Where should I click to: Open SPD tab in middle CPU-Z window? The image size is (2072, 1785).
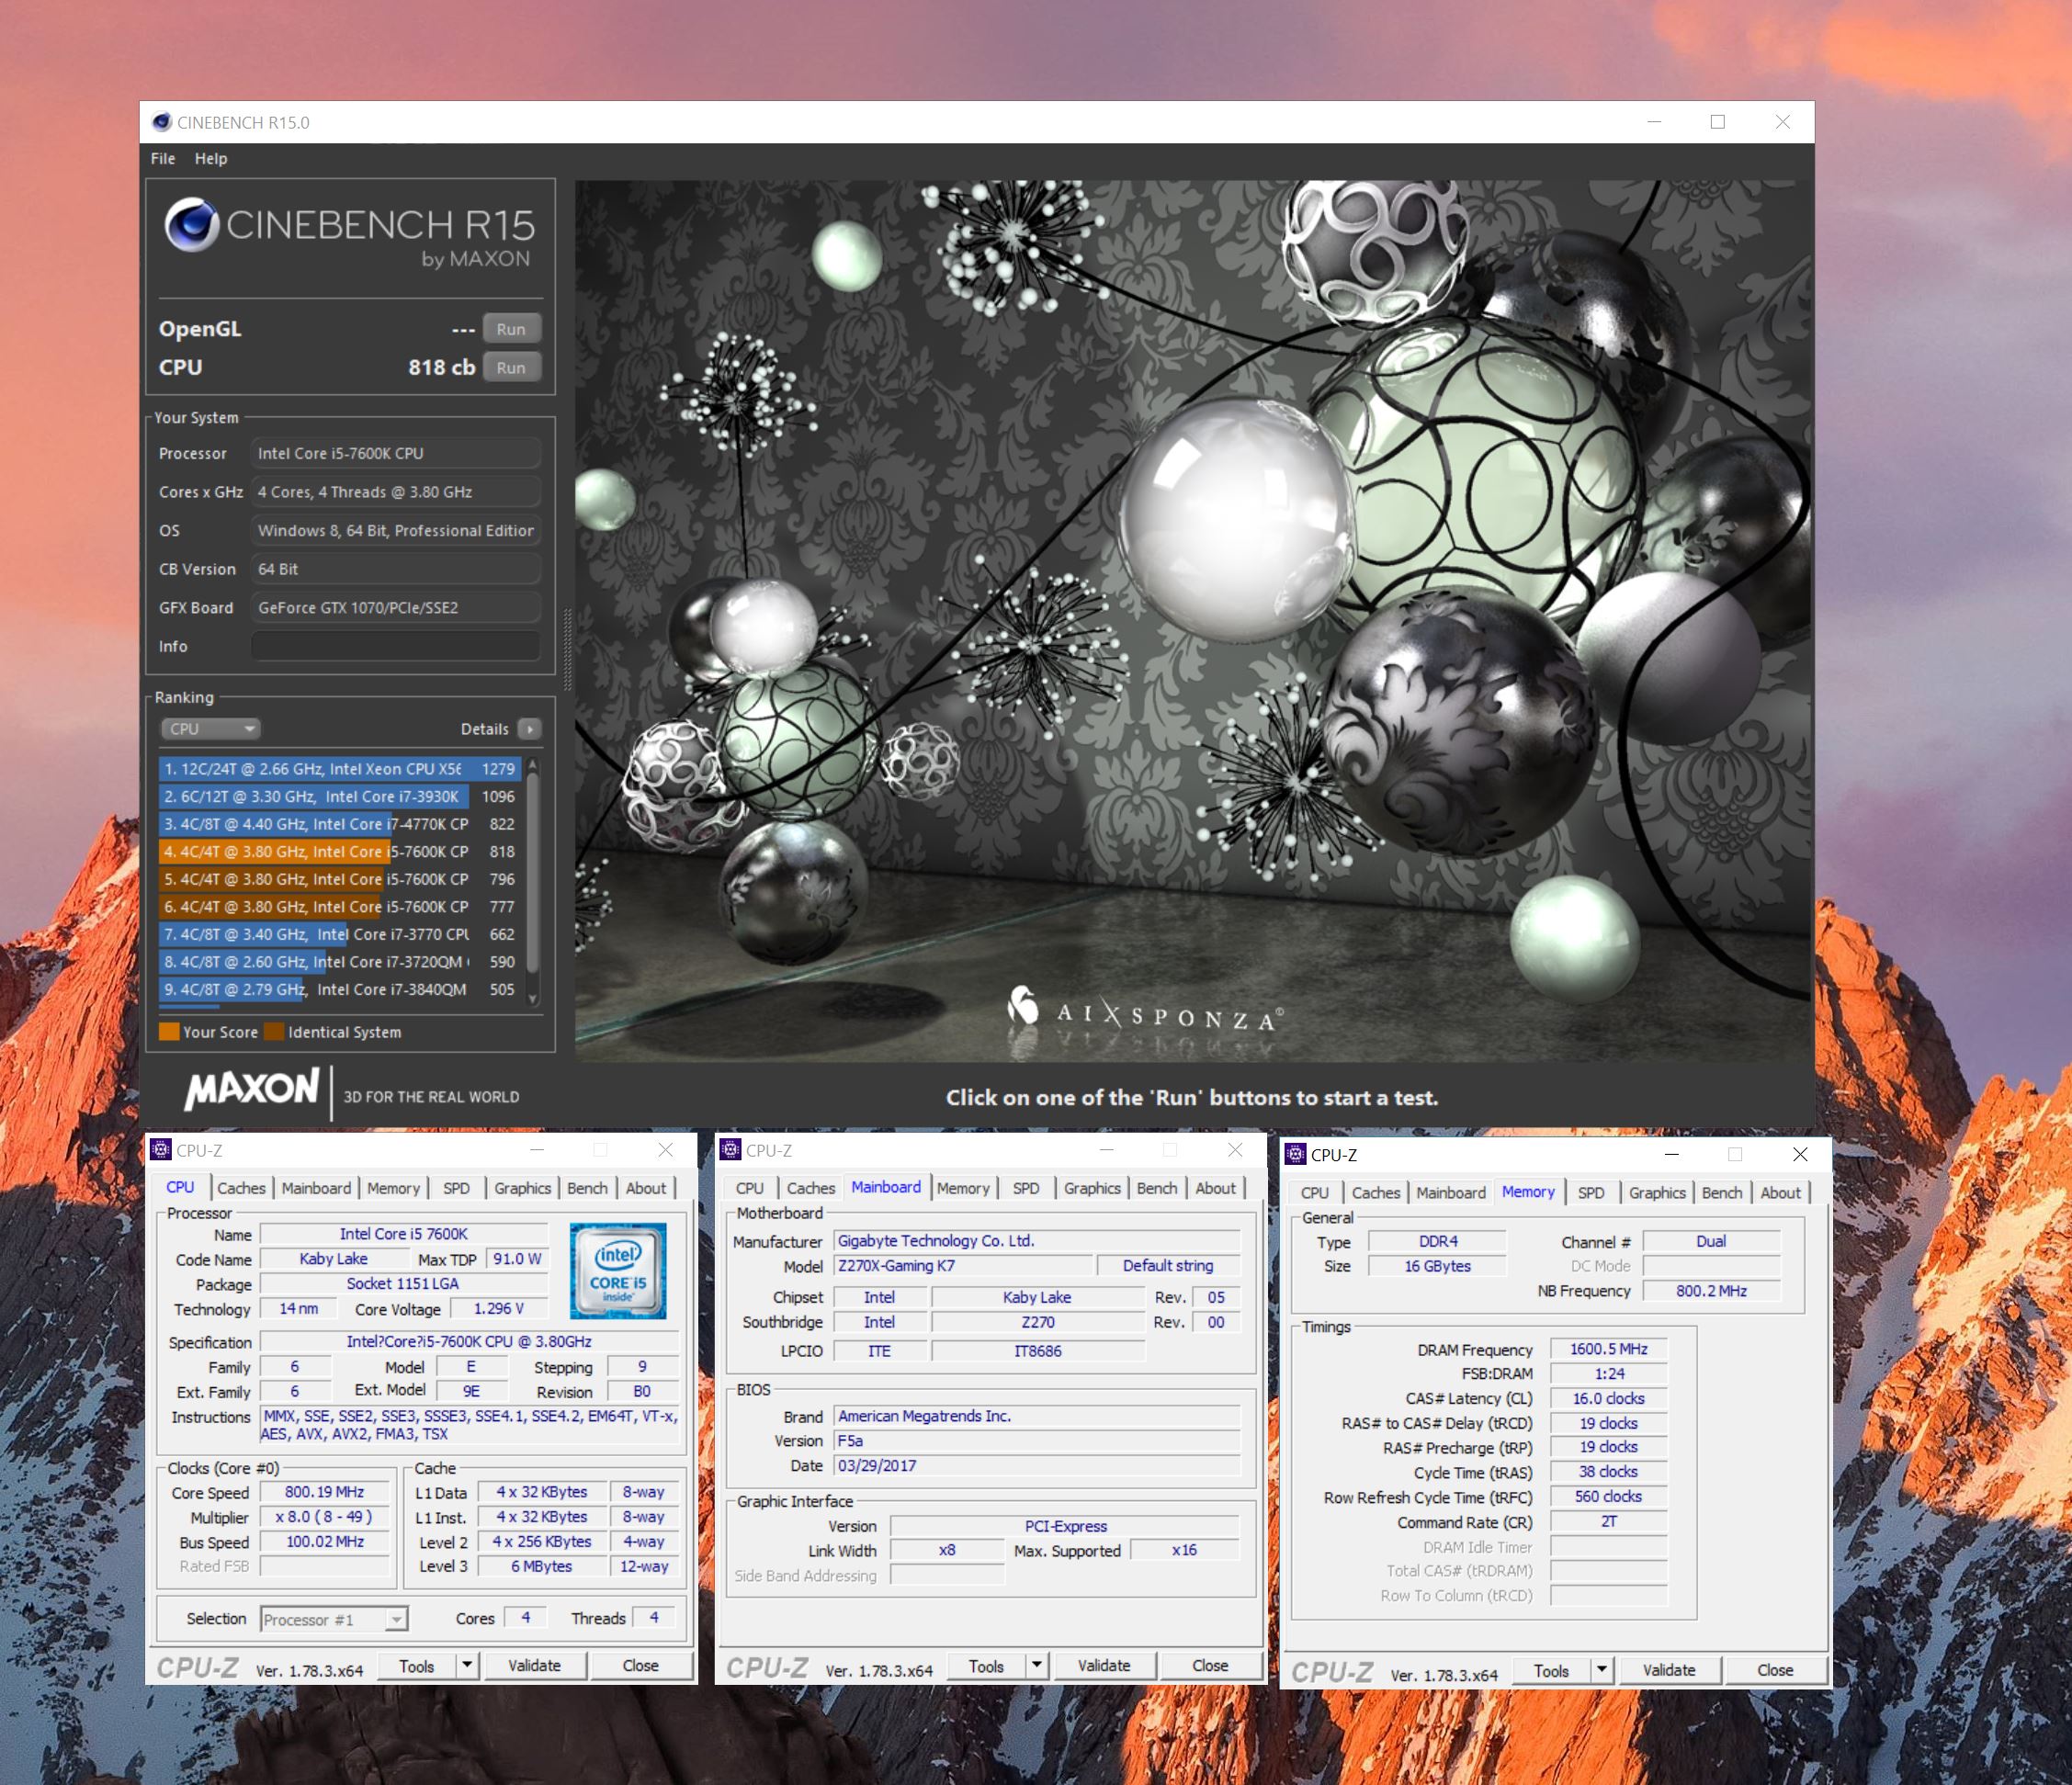(x=1026, y=1188)
